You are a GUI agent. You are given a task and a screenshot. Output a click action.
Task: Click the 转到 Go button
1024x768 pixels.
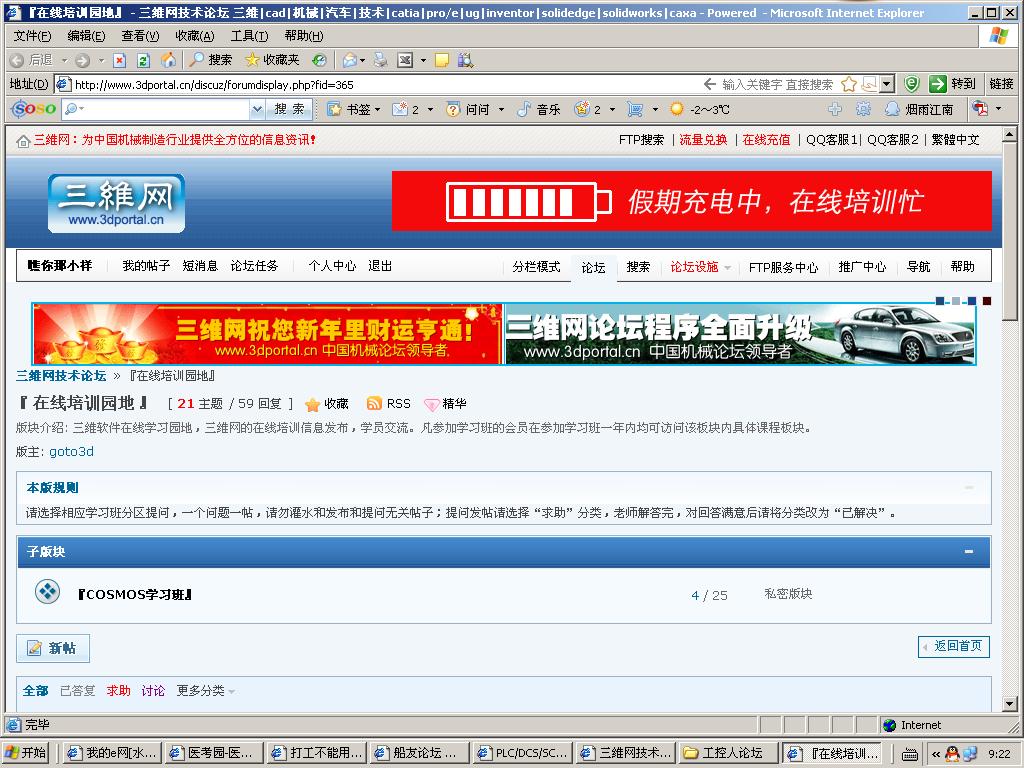click(952, 84)
